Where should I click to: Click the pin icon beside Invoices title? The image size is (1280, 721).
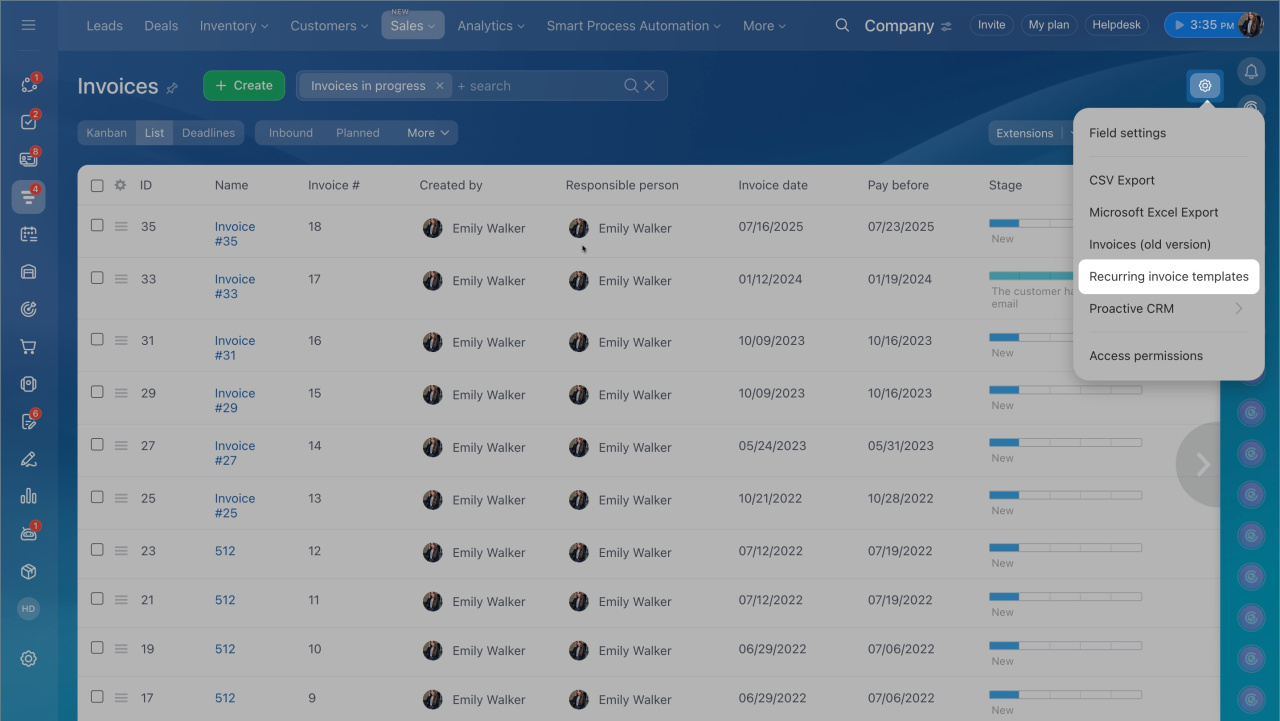pos(172,88)
